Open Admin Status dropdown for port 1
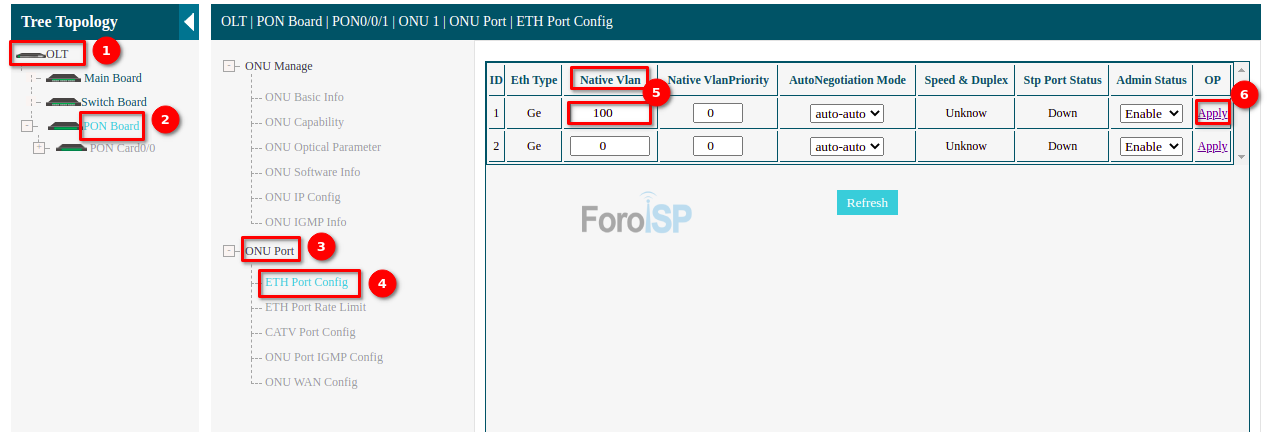The width and height of the screenshot is (1274, 432). tap(1151, 114)
